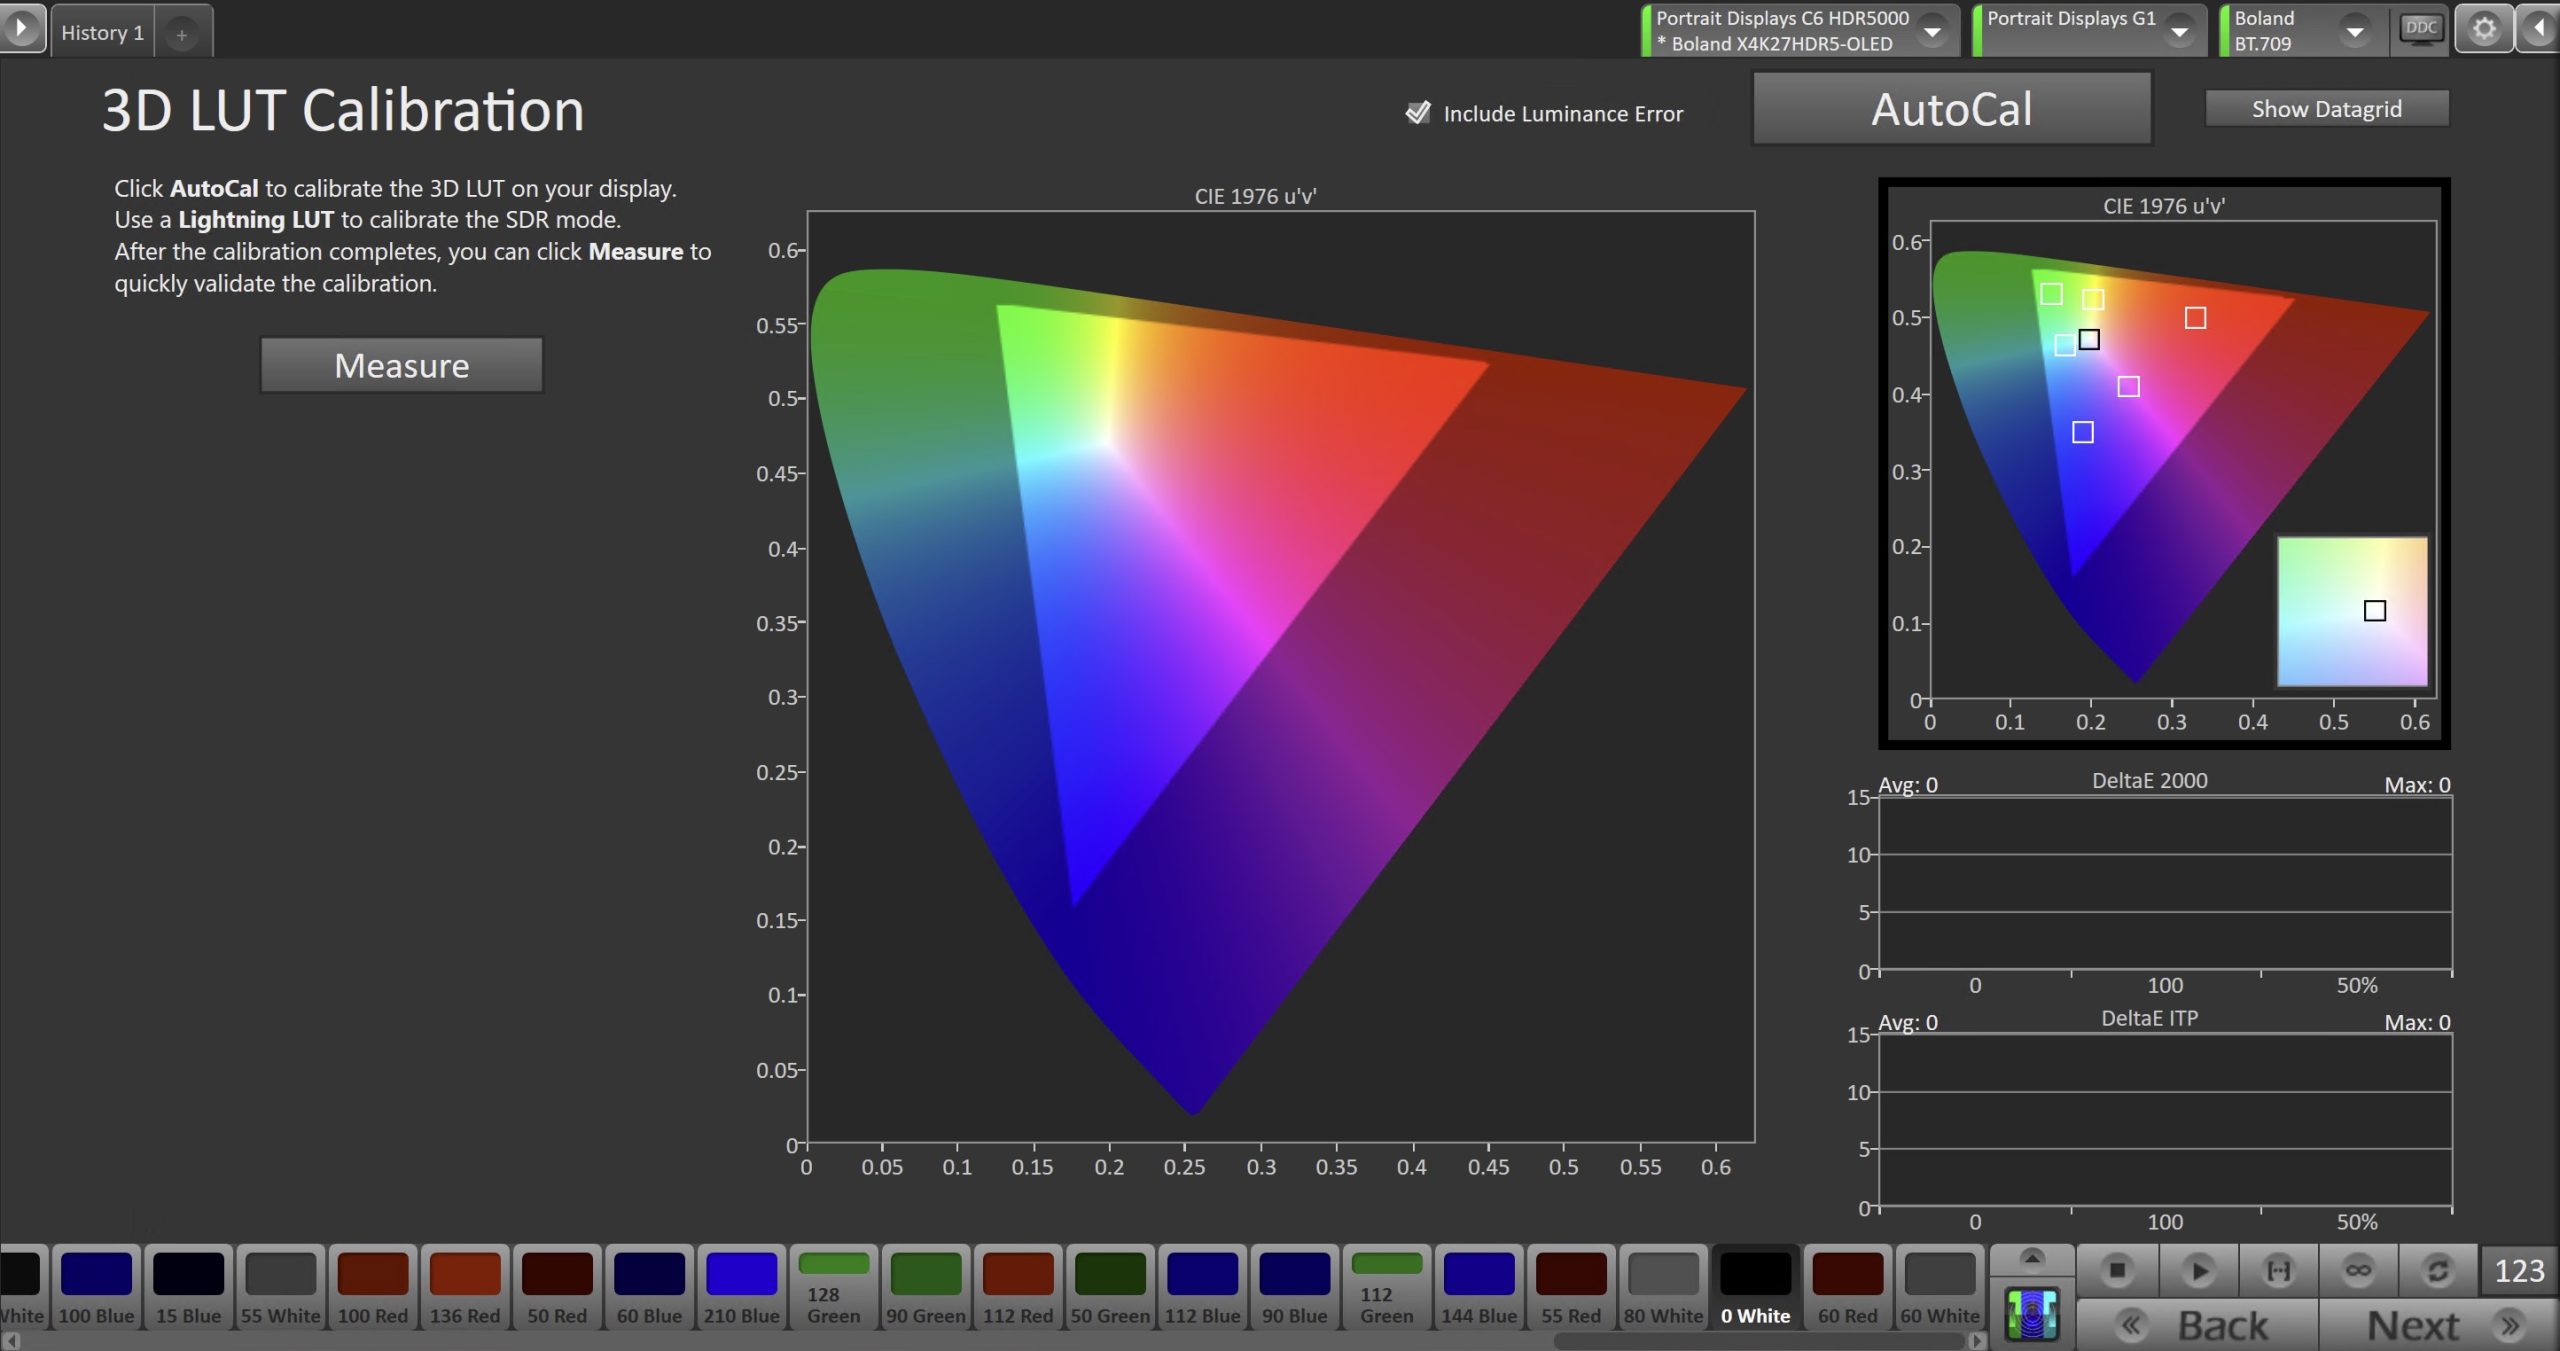Add a new history tab with plus
This screenshot has width=2560, height=1351.
tap(182, 34)
